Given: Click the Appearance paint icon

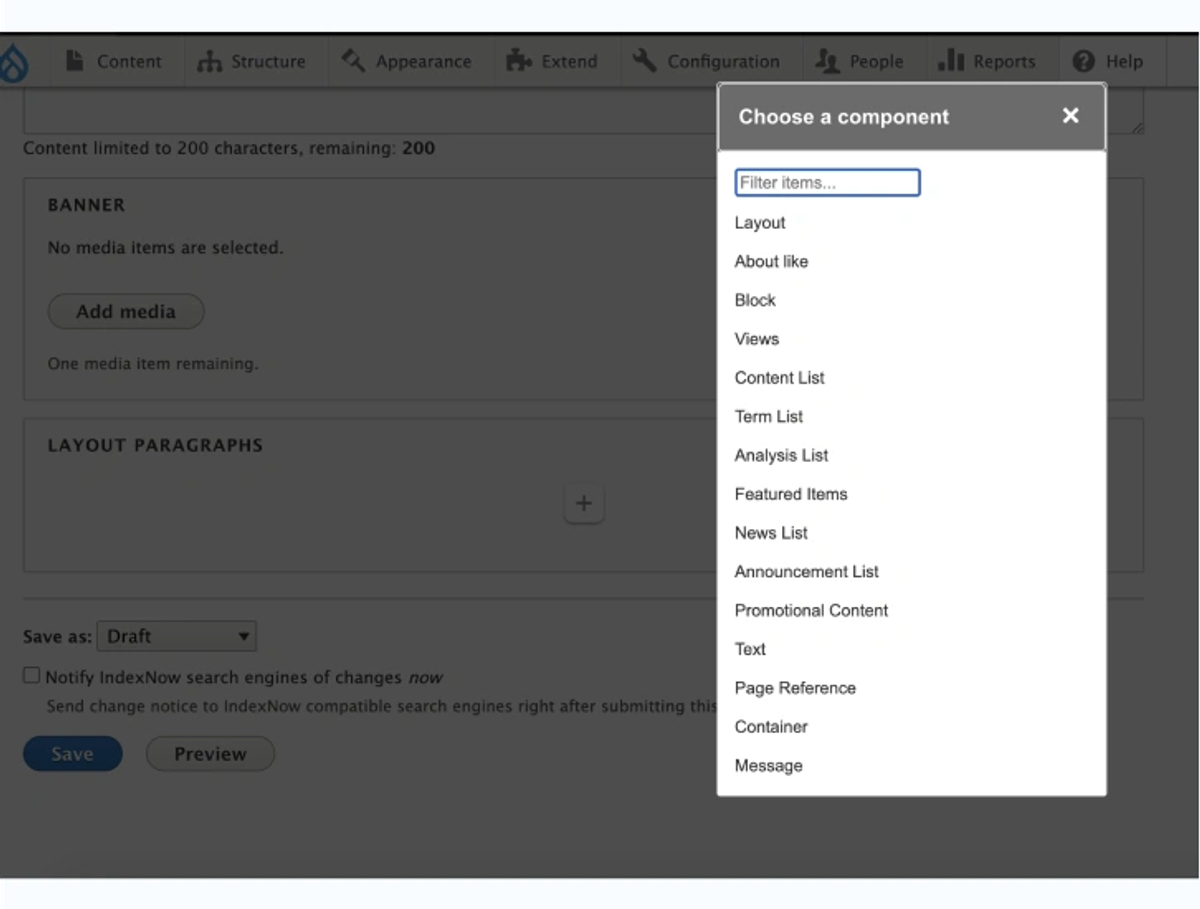Looking at the screenshot, I should [x=353, y=61].
